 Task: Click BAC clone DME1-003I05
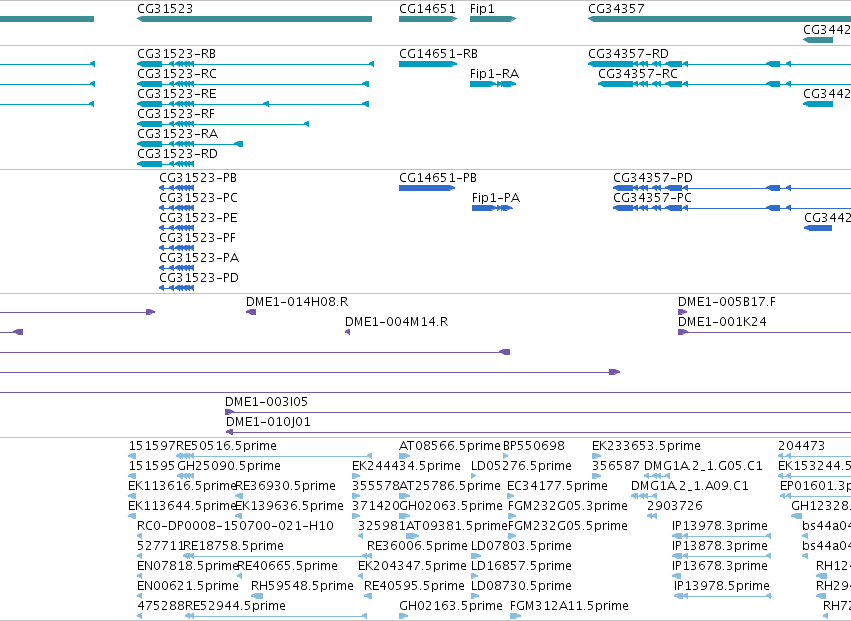[266, 402]
